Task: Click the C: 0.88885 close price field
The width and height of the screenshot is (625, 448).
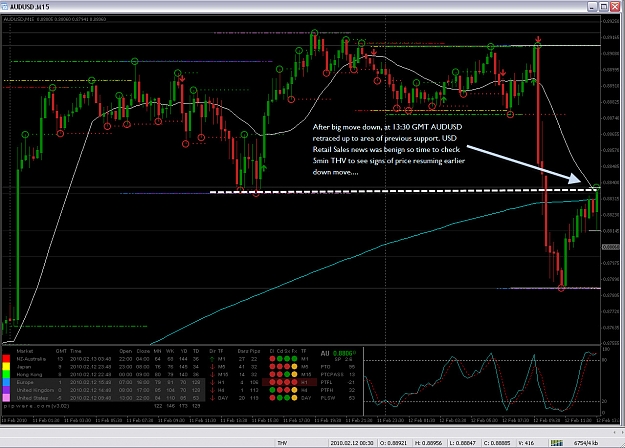Action: [x=497, y=443]
